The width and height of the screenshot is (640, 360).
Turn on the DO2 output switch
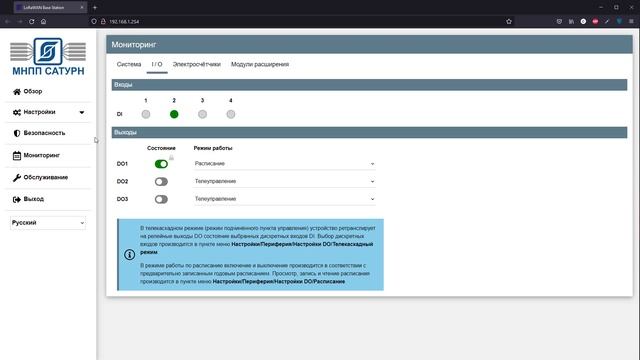point(161,182)
